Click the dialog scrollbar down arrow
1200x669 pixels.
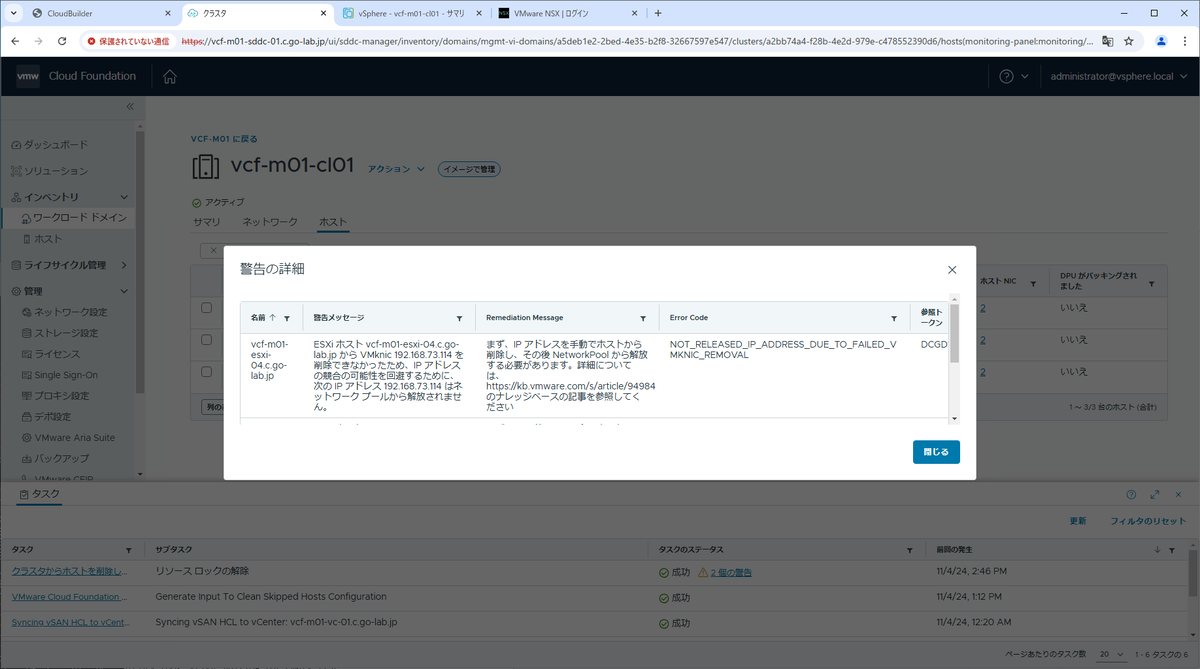(954, 418)
